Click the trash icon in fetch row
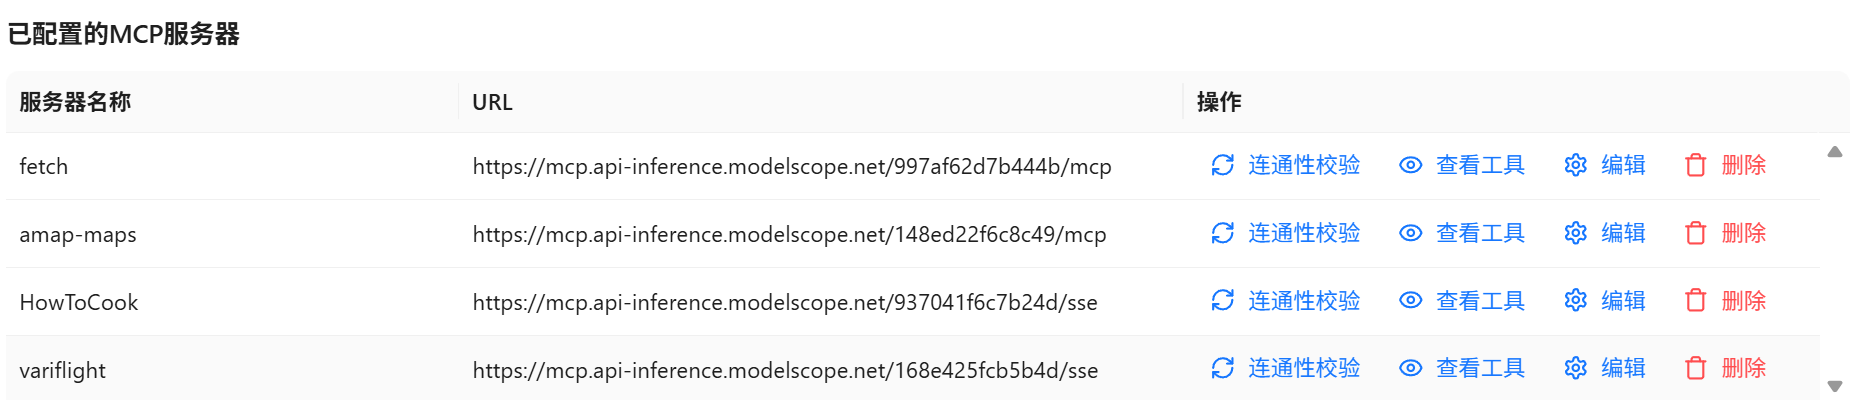The width and height of the screenshot is (1866, 400). [x=1695, y=165]
